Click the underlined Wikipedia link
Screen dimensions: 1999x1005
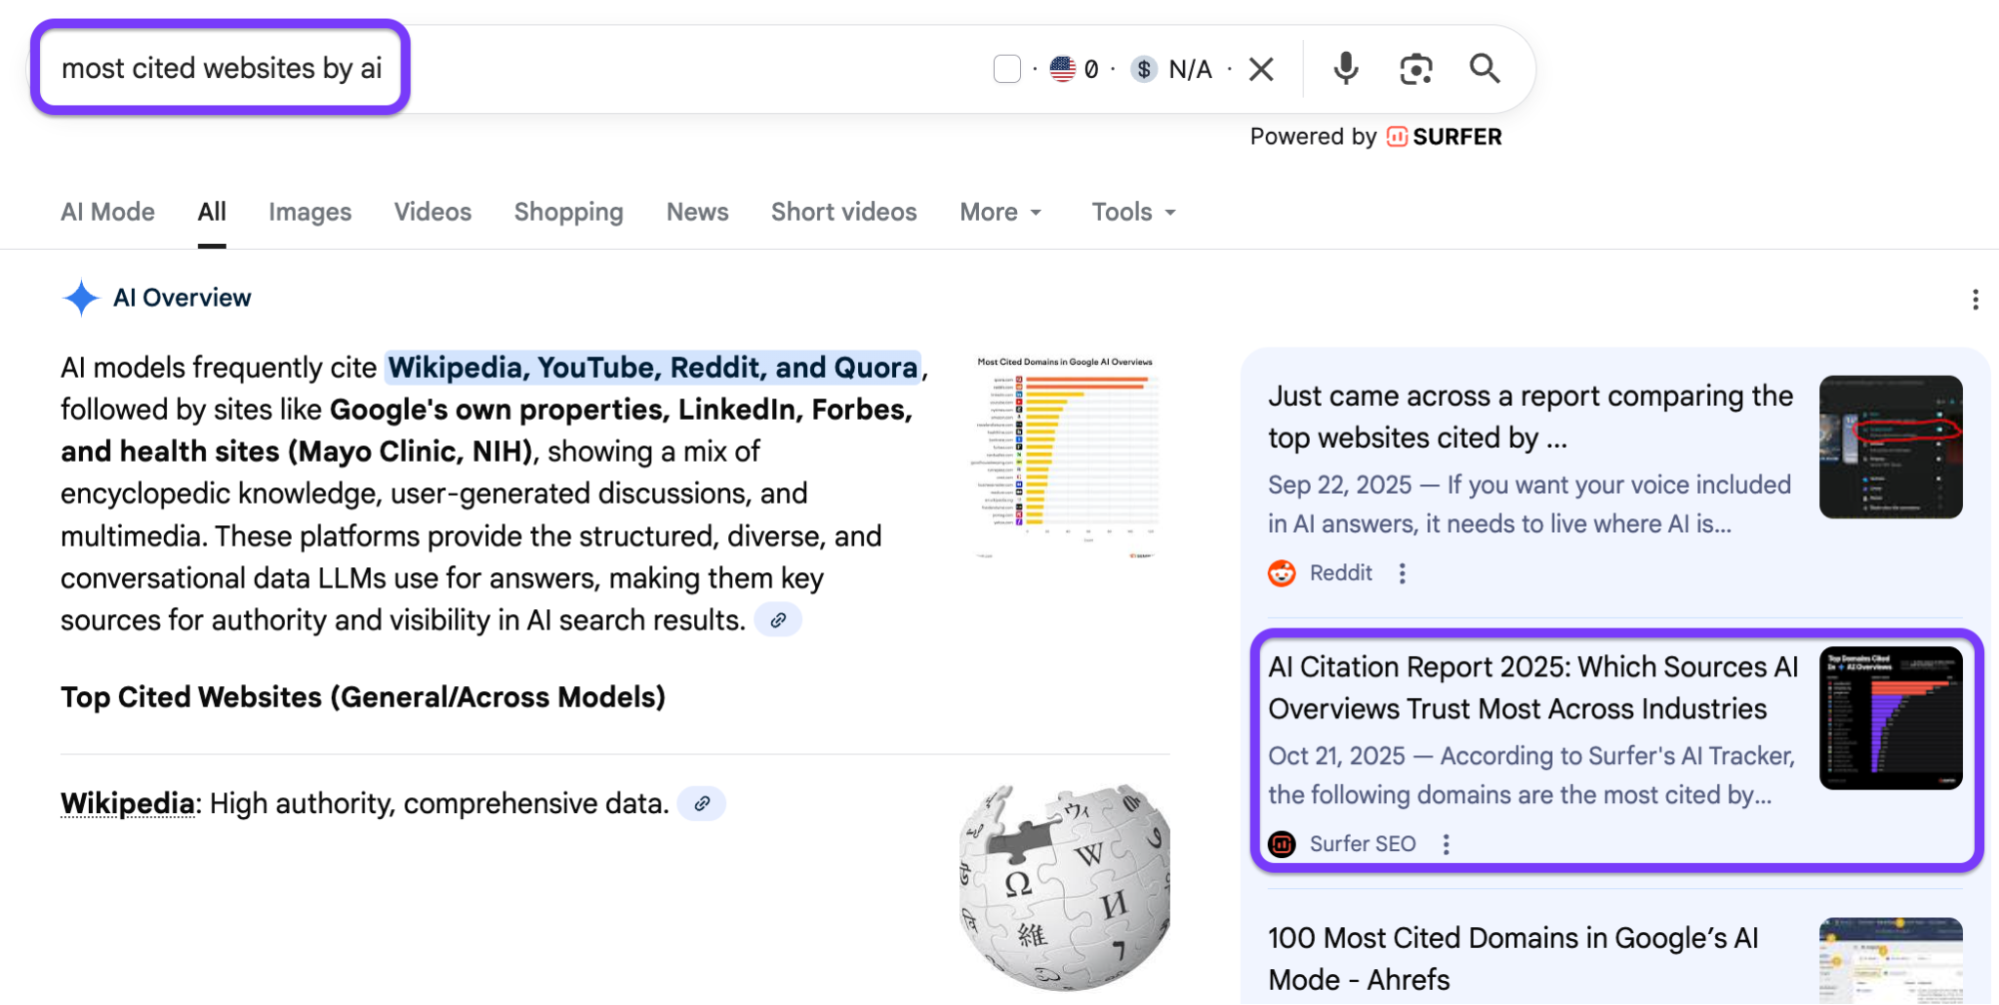[127, 803]
